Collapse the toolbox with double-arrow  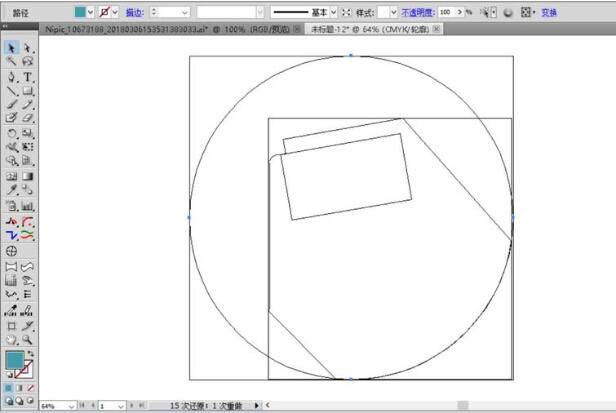(5, 26)
